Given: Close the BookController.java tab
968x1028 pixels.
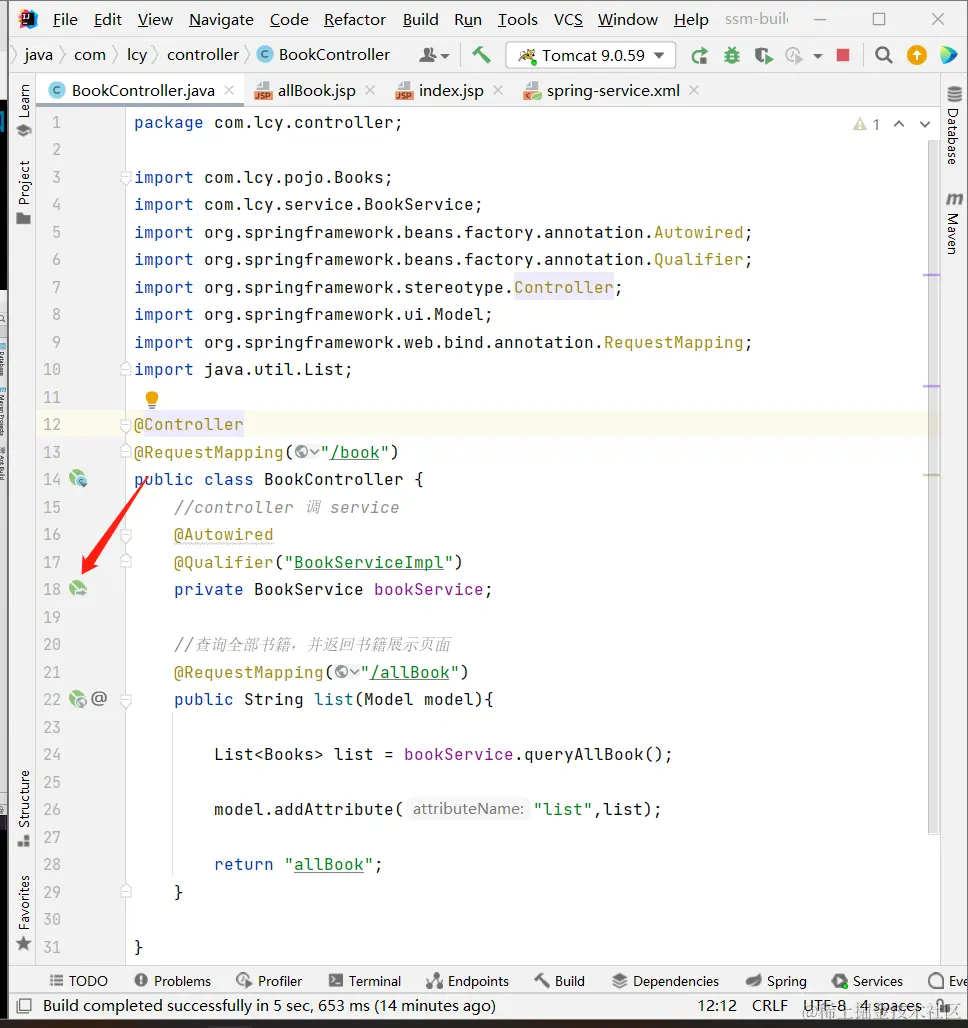Looking at the screenshot, I should tap(229, 90).
